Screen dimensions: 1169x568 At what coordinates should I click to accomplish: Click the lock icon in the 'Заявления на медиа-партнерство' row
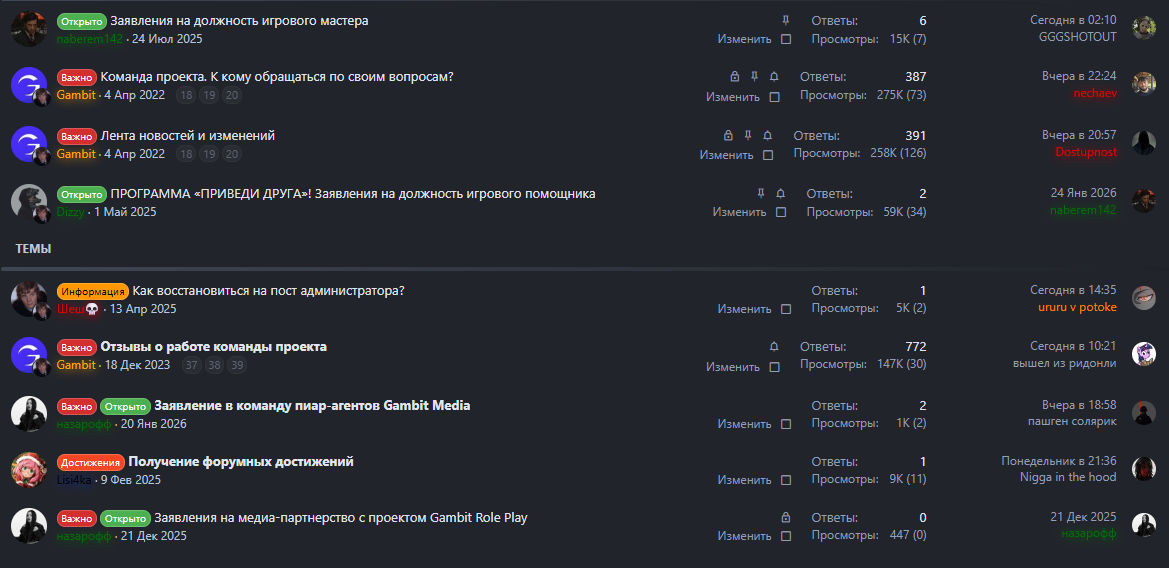(x=785, y=518)
